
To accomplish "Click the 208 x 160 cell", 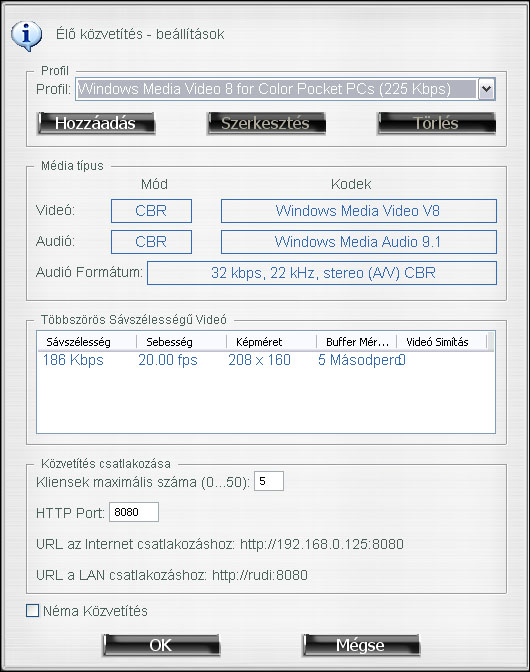I will tap(259, 360).
